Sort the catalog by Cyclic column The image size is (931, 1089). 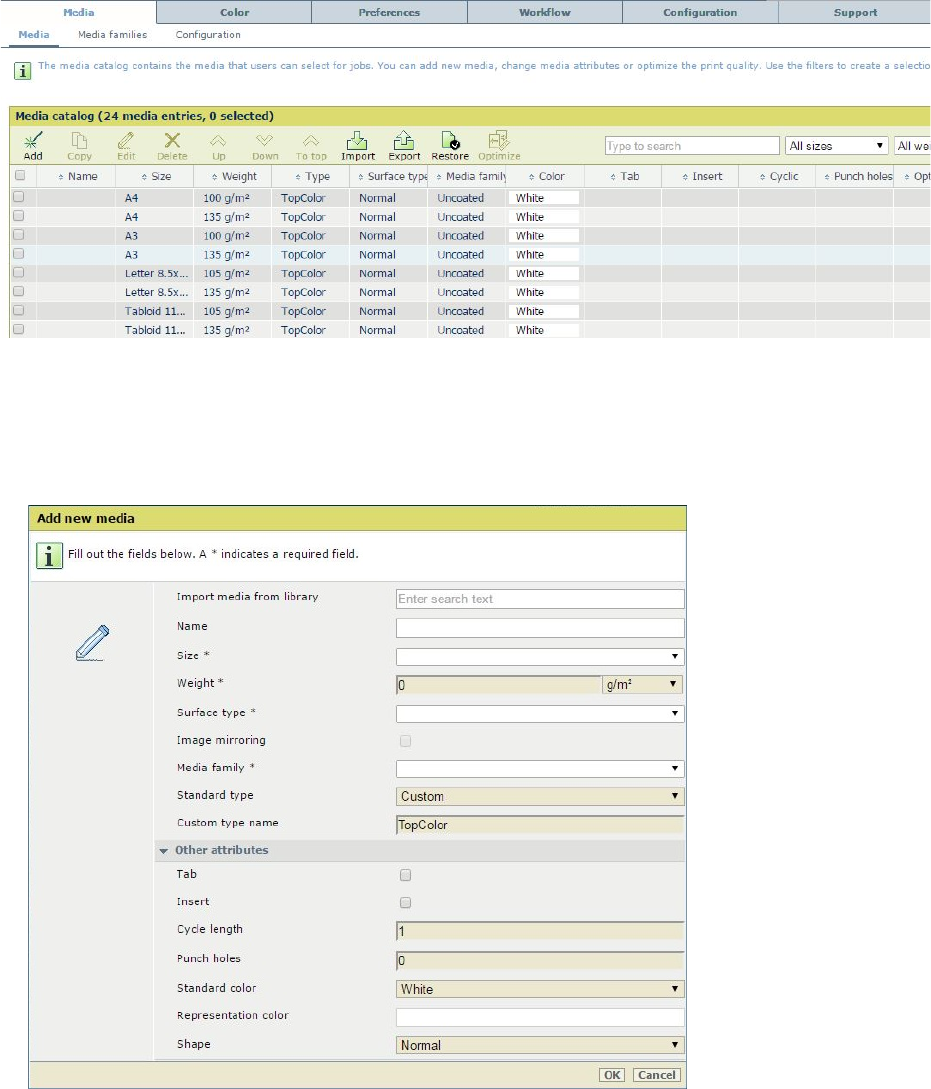[x=779, y=176]
